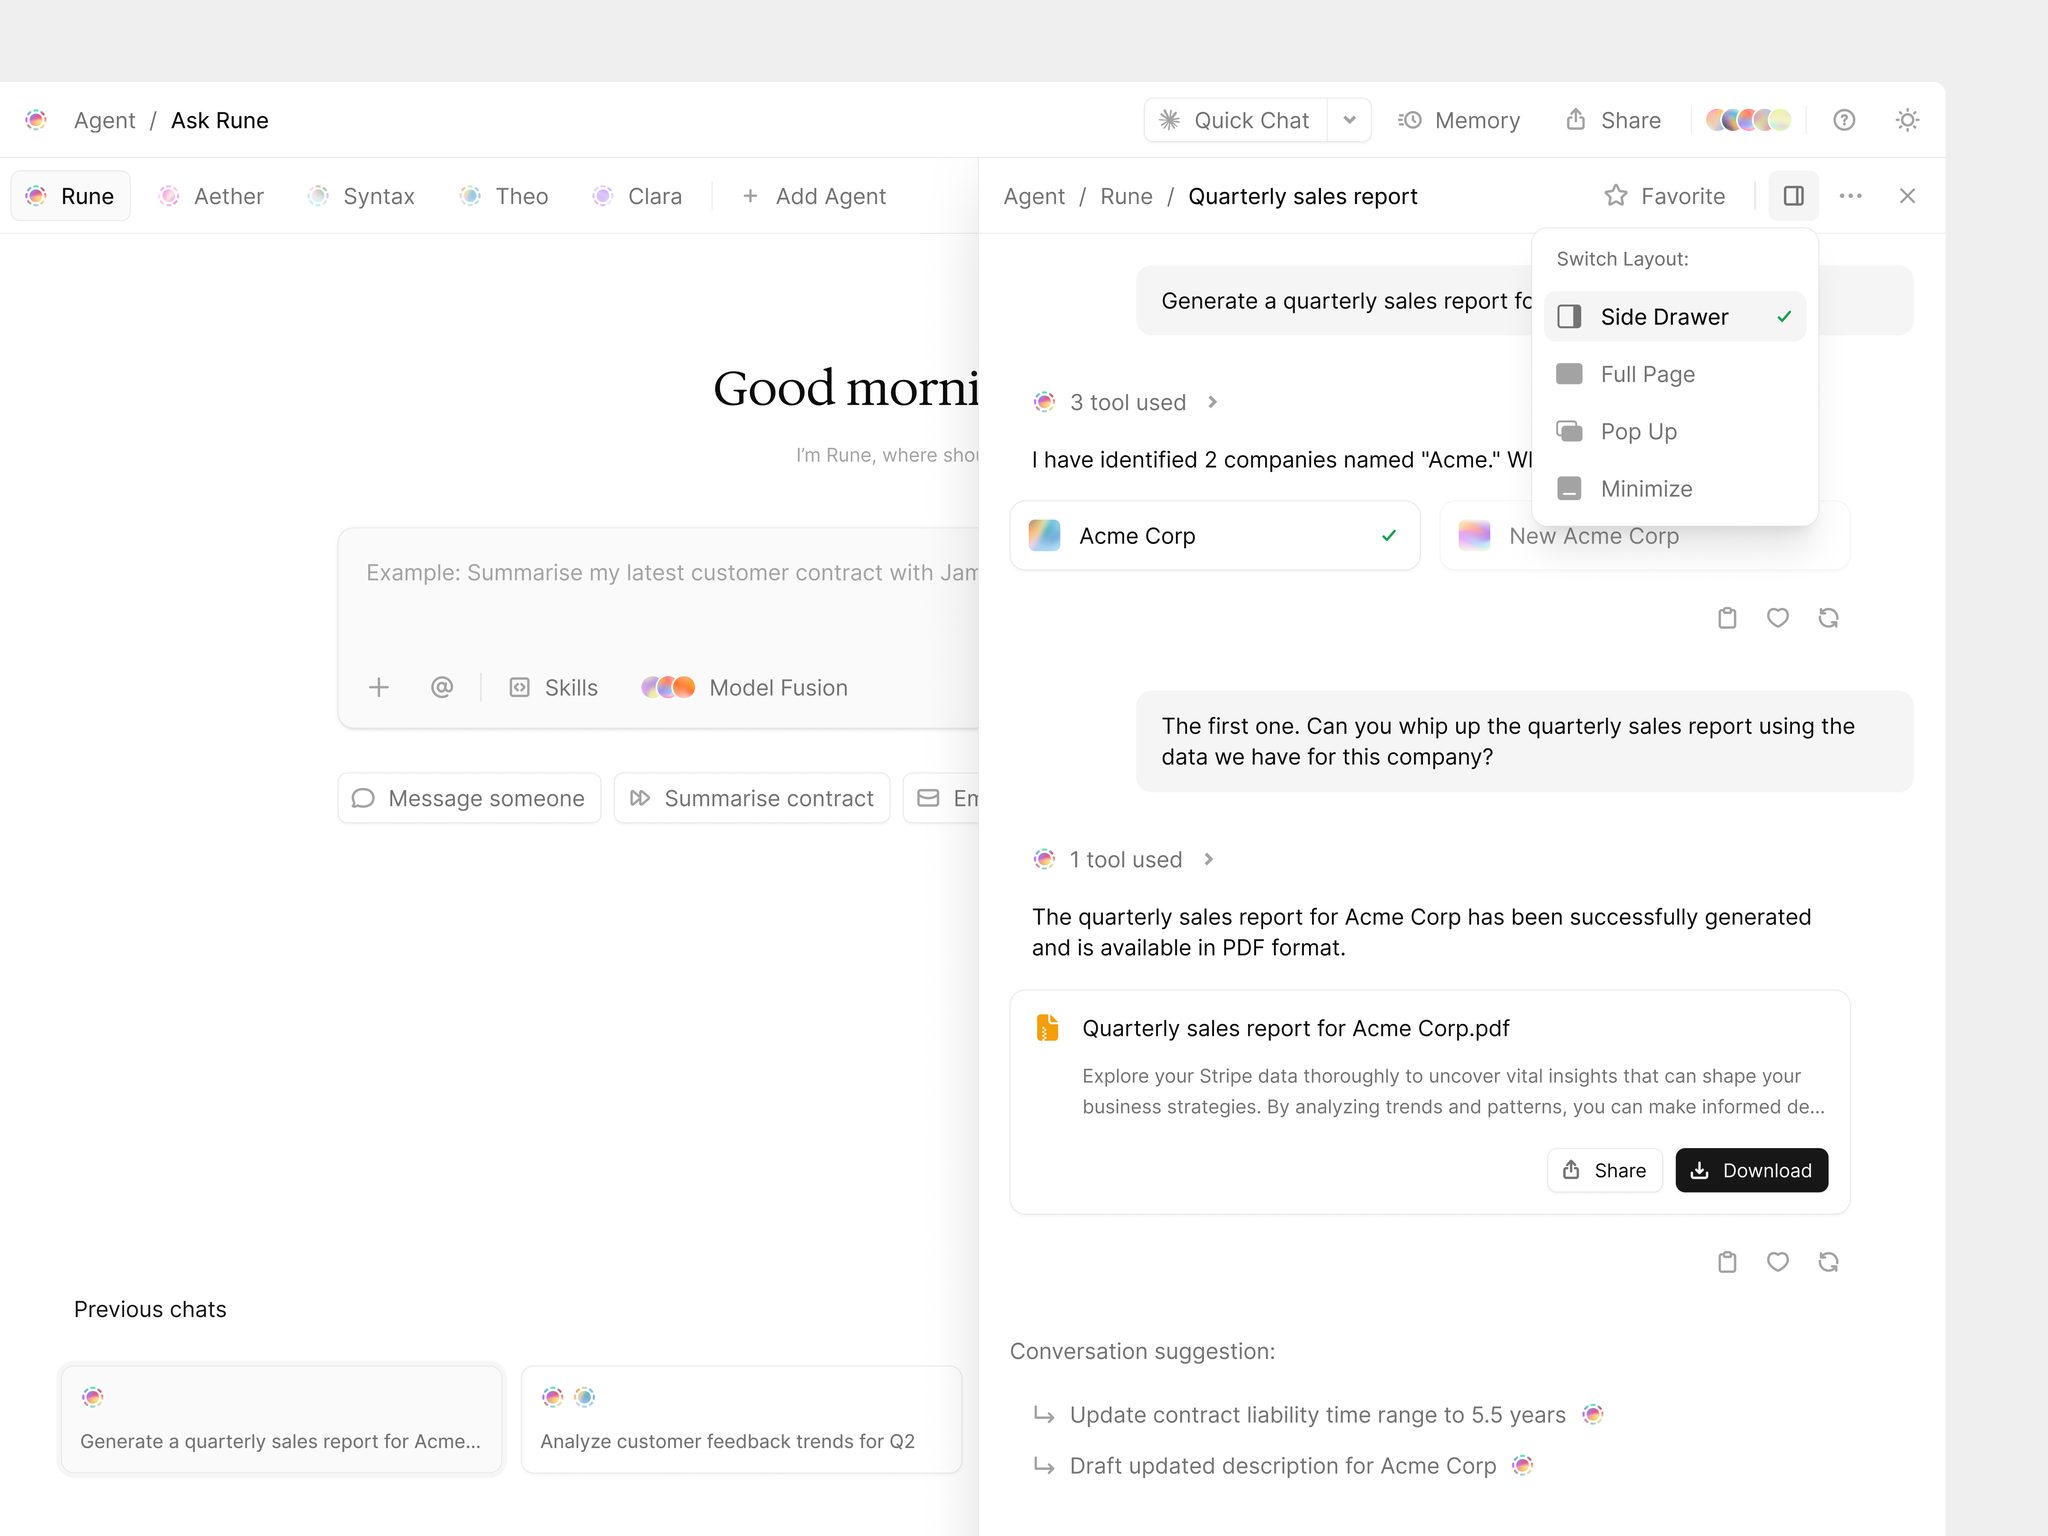Click 'Message someone' suggestion chip
The image size is (2048, 1536).
click(x=469, y=798)
